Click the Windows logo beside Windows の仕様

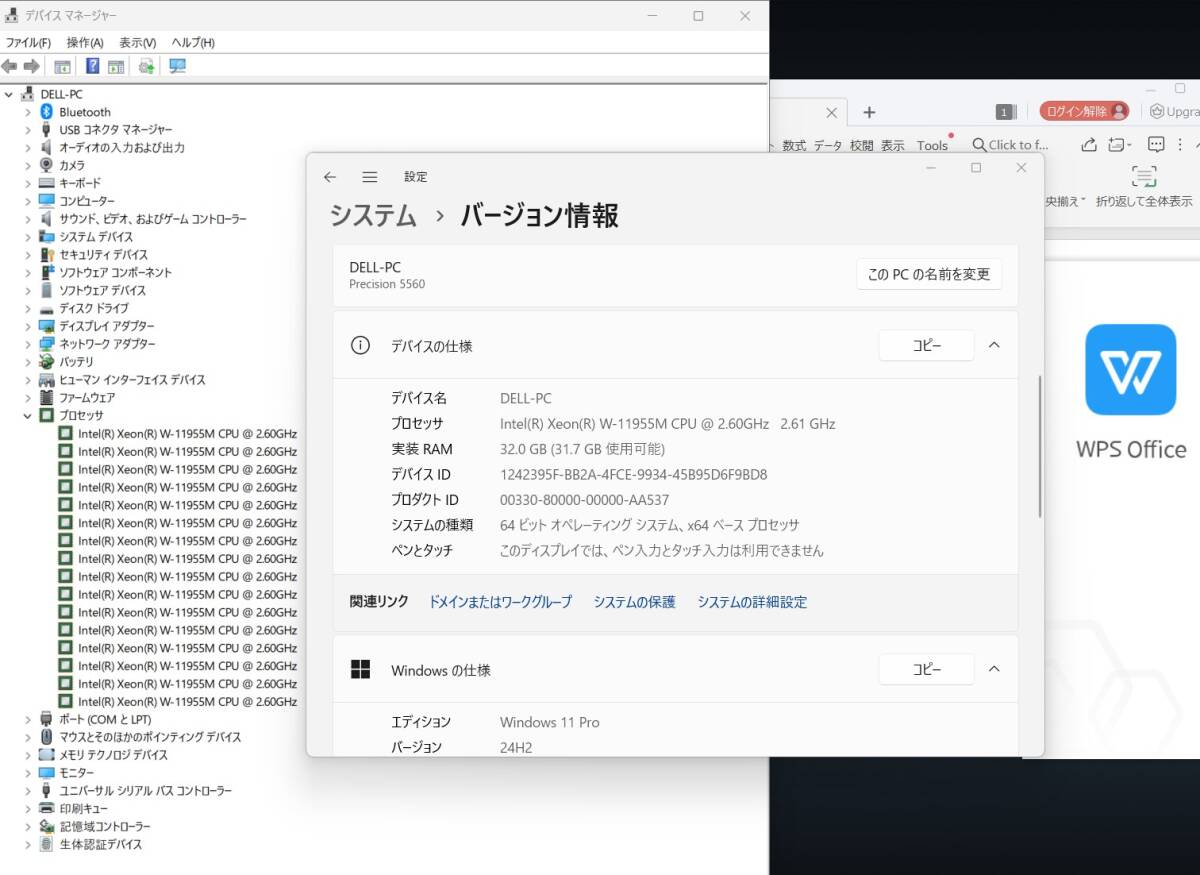click(x=360, y=670)
